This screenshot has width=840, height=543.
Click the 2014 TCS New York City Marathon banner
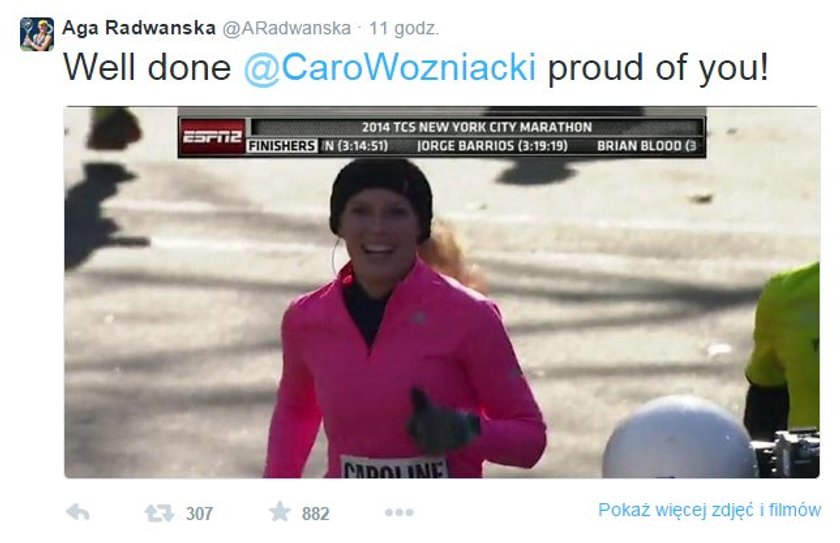point(477,127)
